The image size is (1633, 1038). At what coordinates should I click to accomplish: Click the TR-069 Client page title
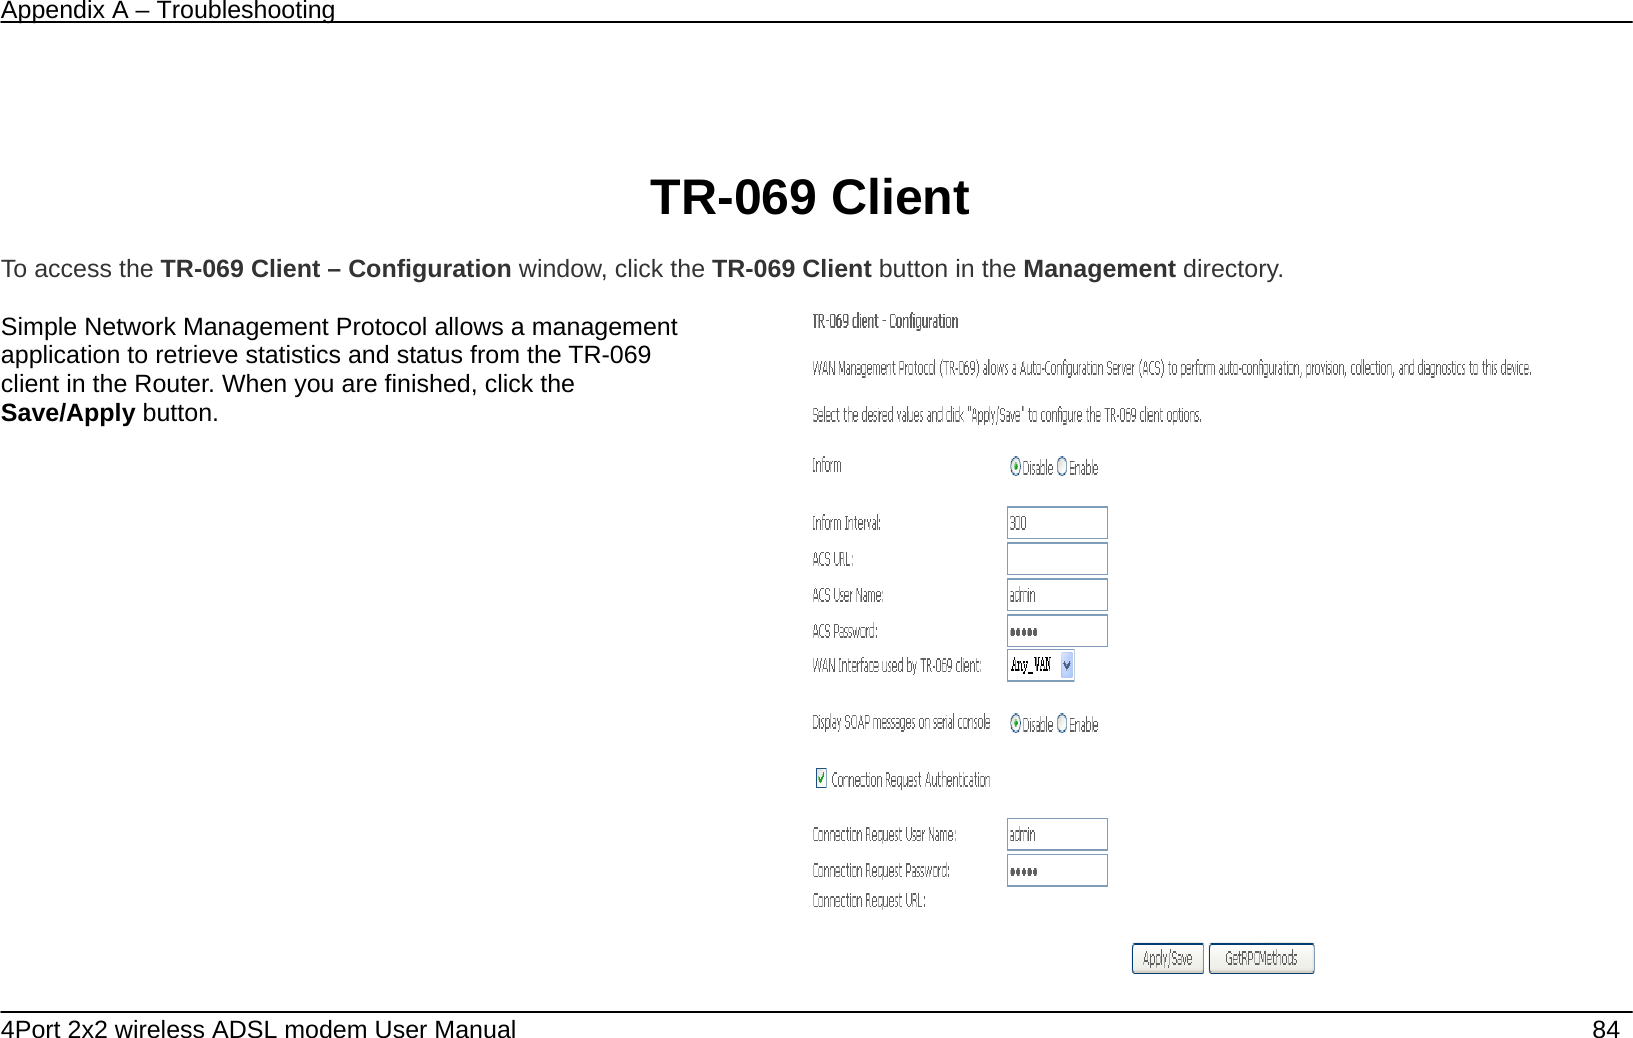tap(809, 197)
